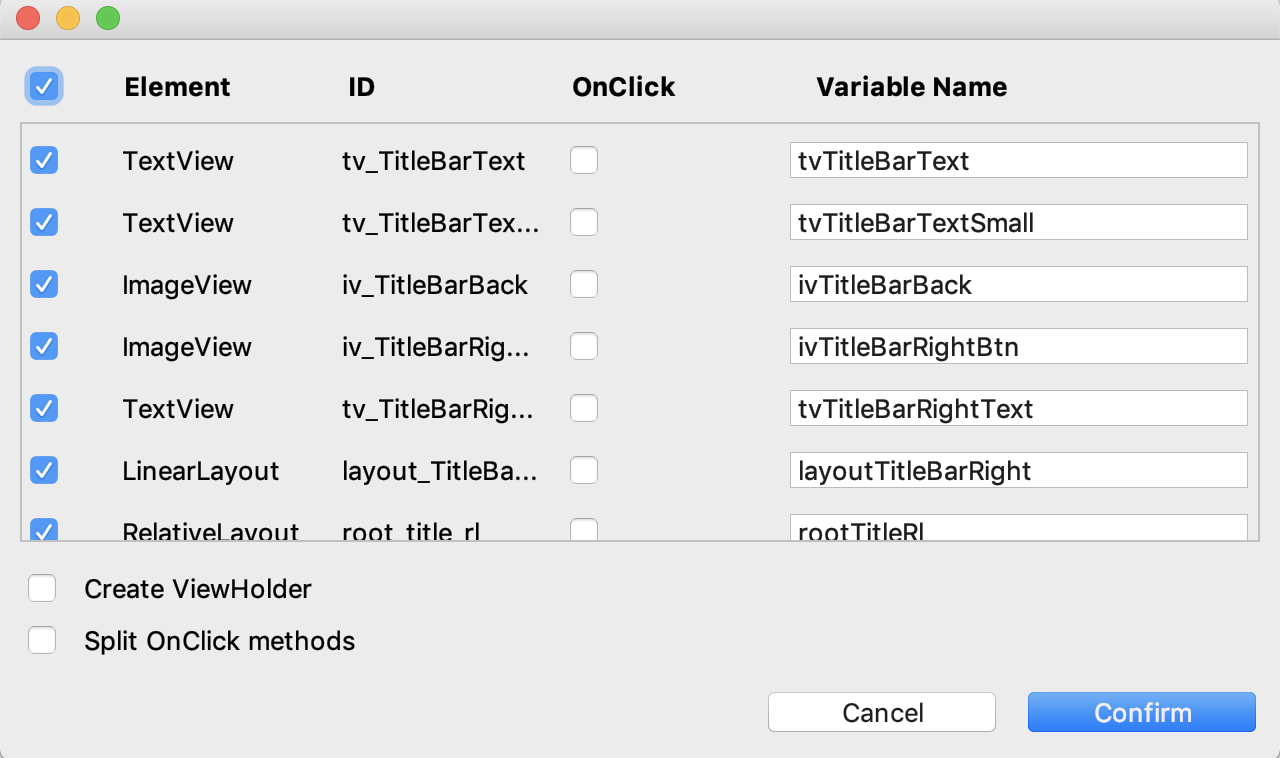Click the ivTitleBarRightBtn variable name field
Image resolution: width=1280 pixels, height=758 pixels.
tap(1018, 346)
